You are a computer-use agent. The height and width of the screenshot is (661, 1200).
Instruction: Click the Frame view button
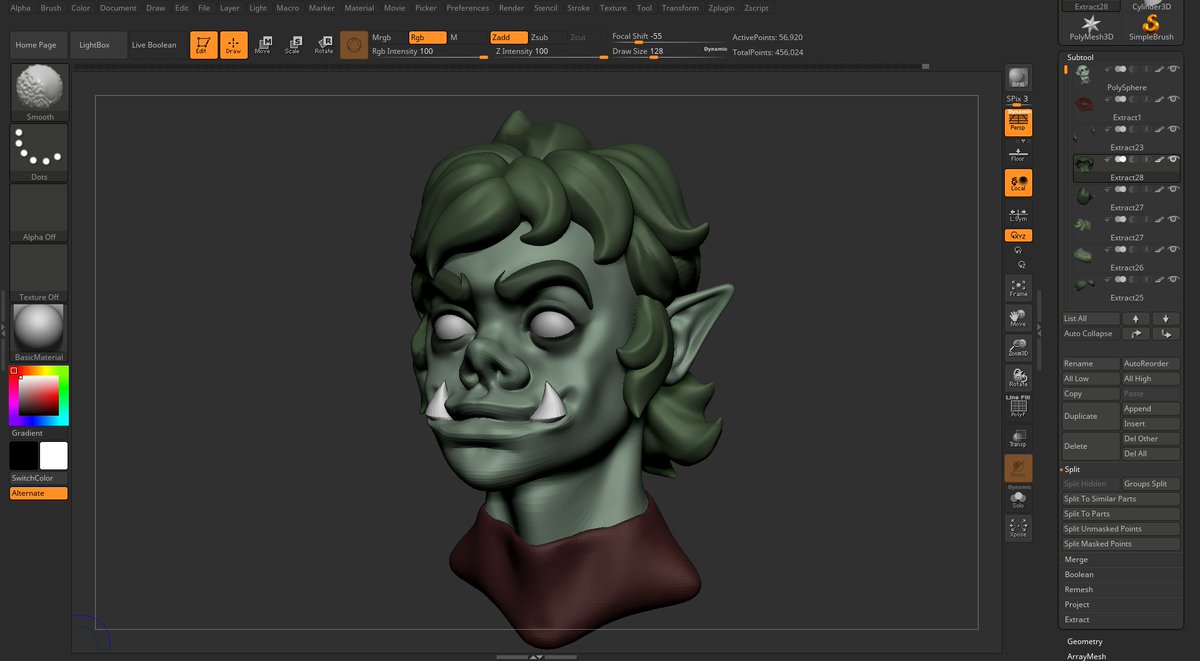[1018, 288]
